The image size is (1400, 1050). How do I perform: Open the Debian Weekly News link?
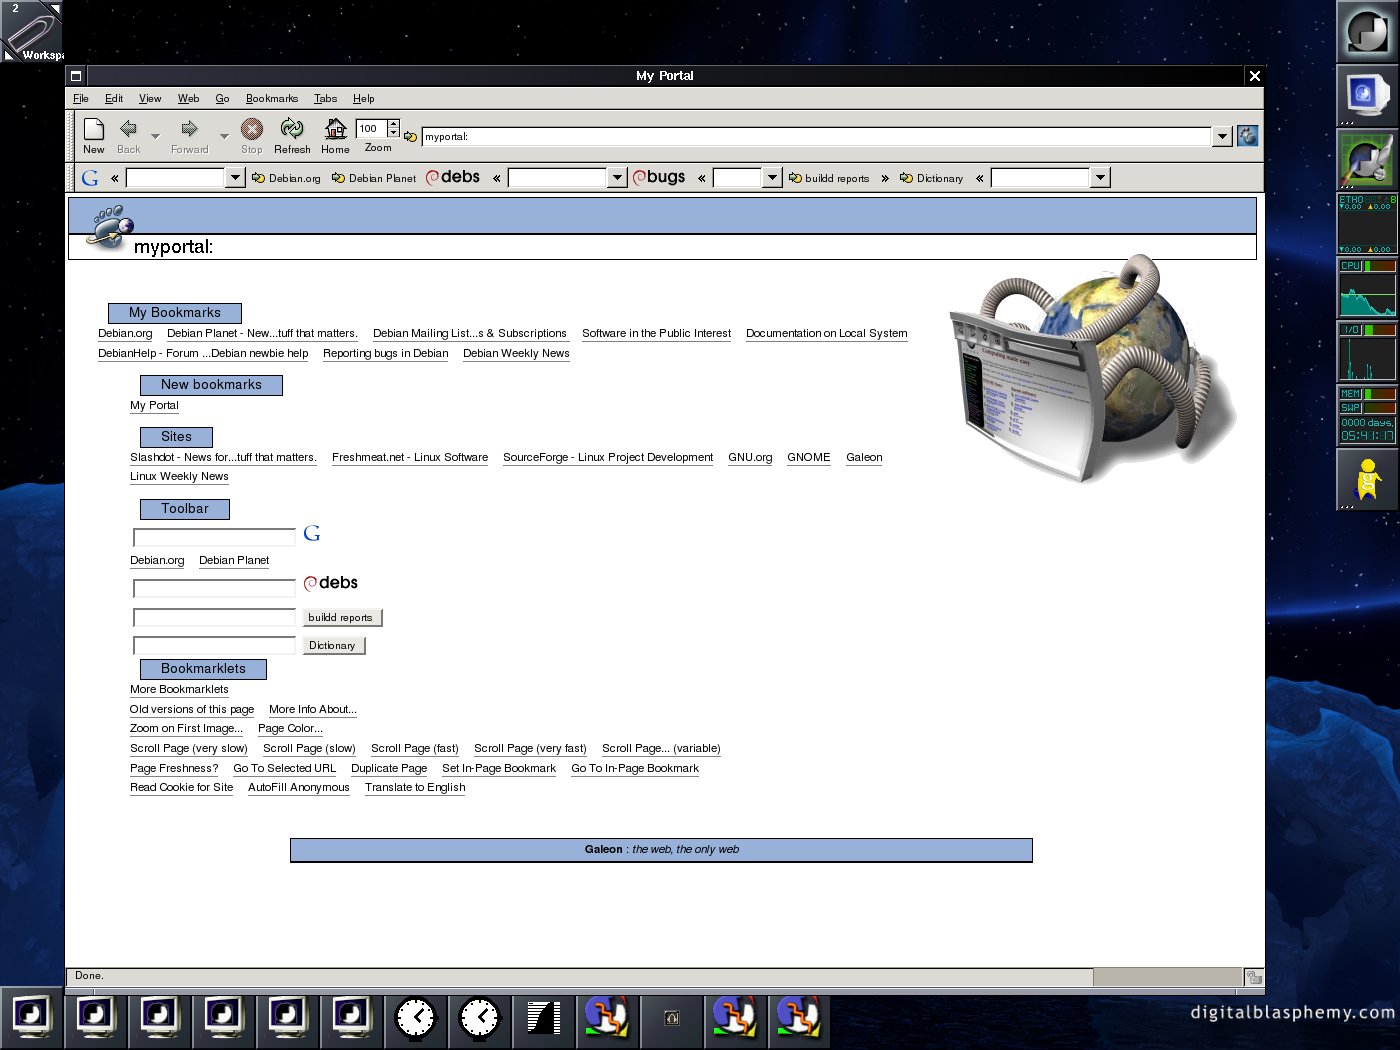click(516, 353)
